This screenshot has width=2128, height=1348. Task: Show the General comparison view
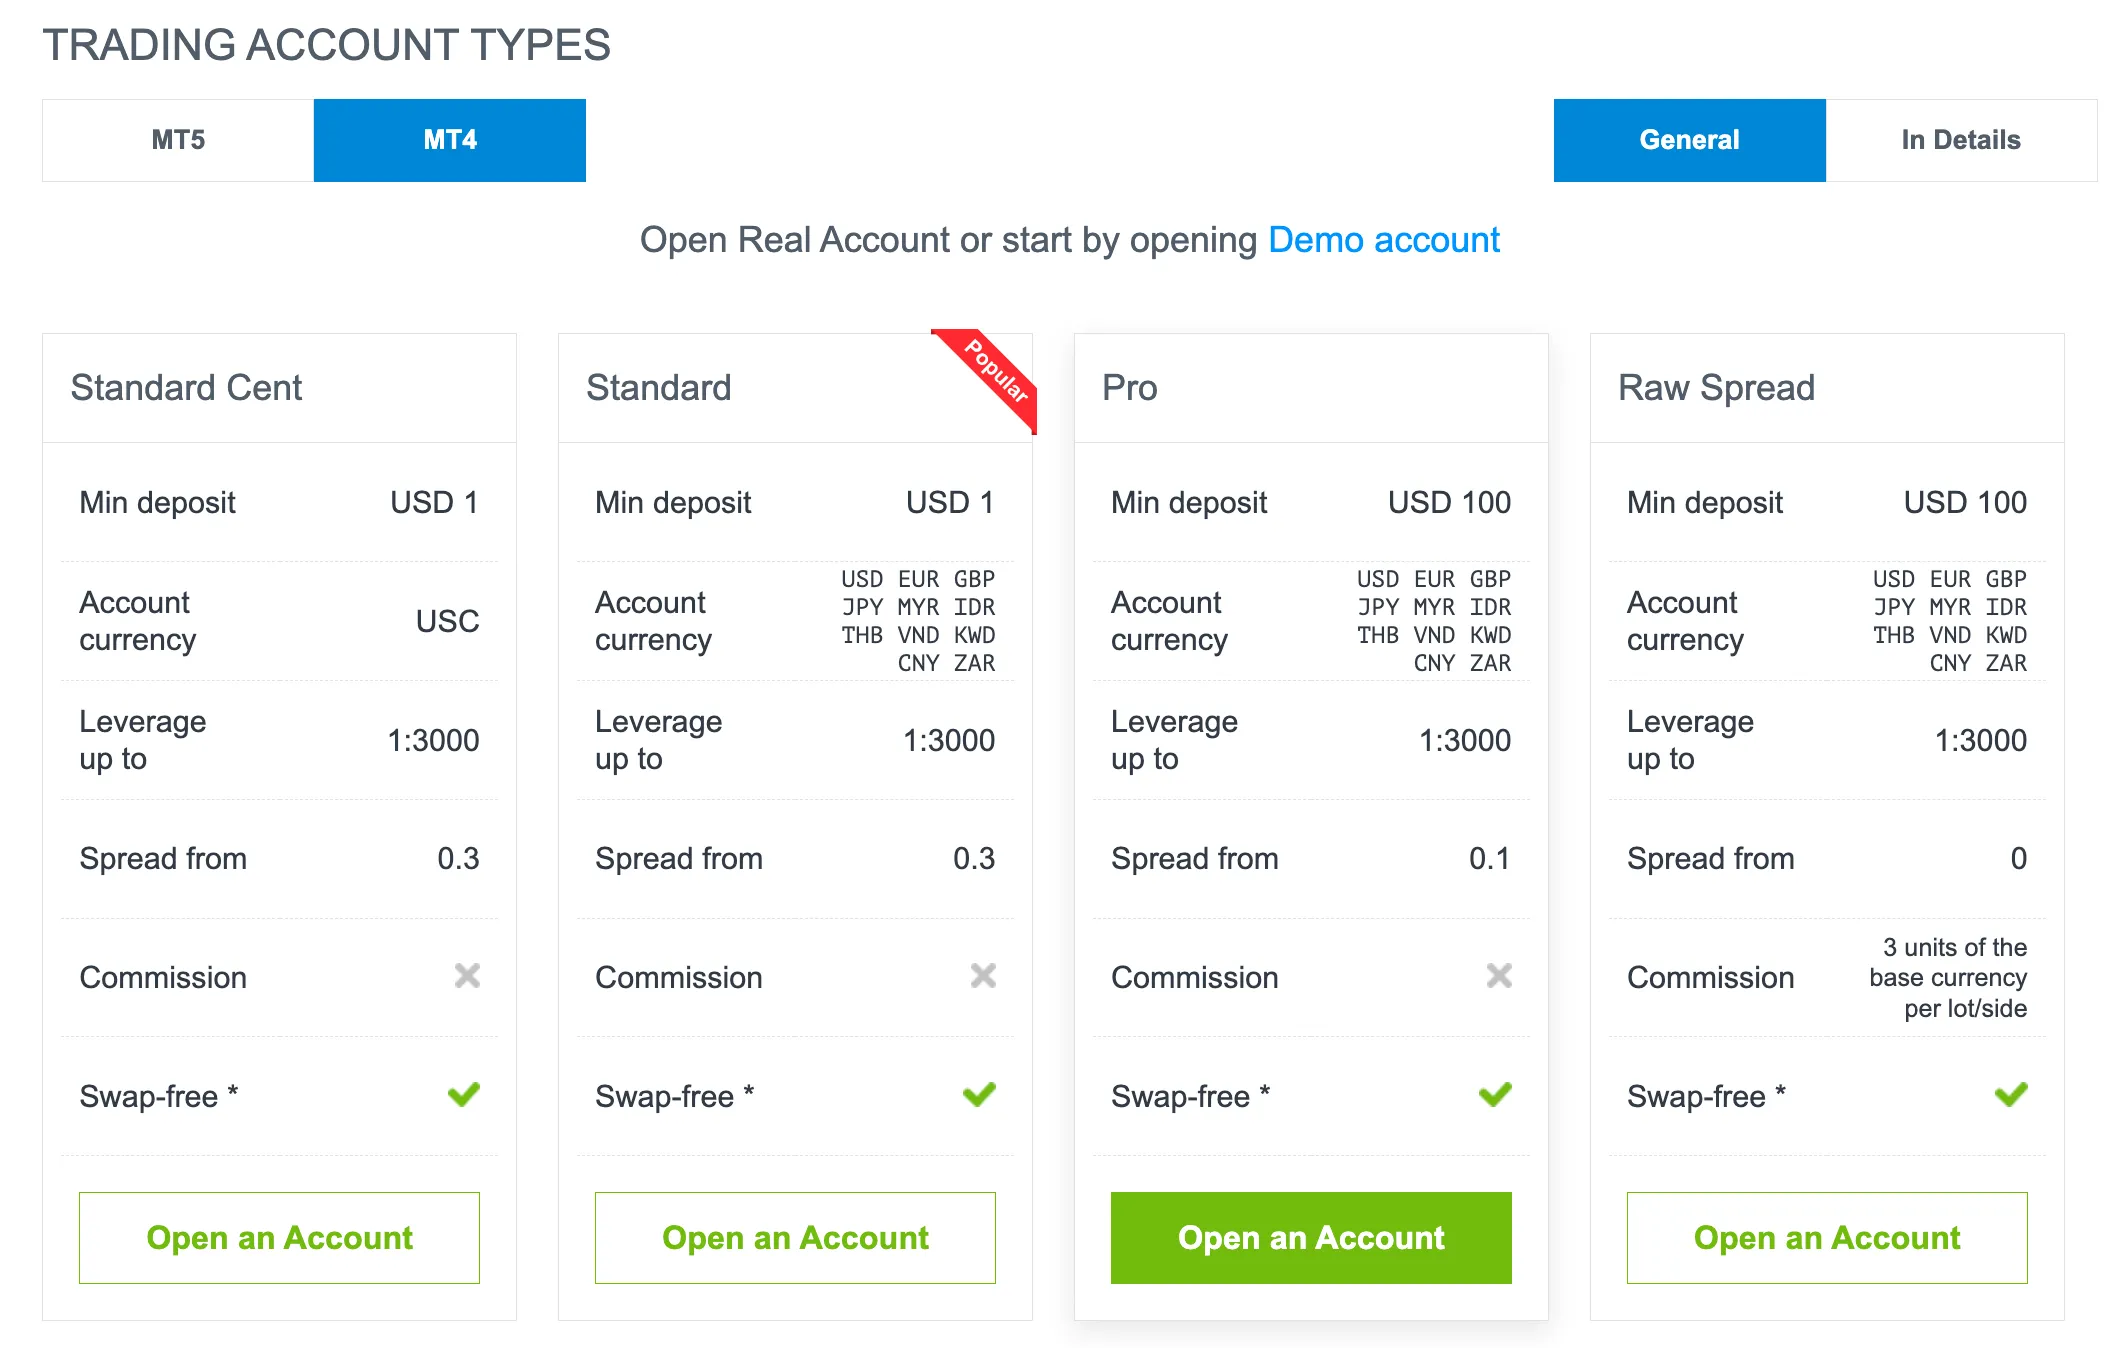tap(1690, 140)
